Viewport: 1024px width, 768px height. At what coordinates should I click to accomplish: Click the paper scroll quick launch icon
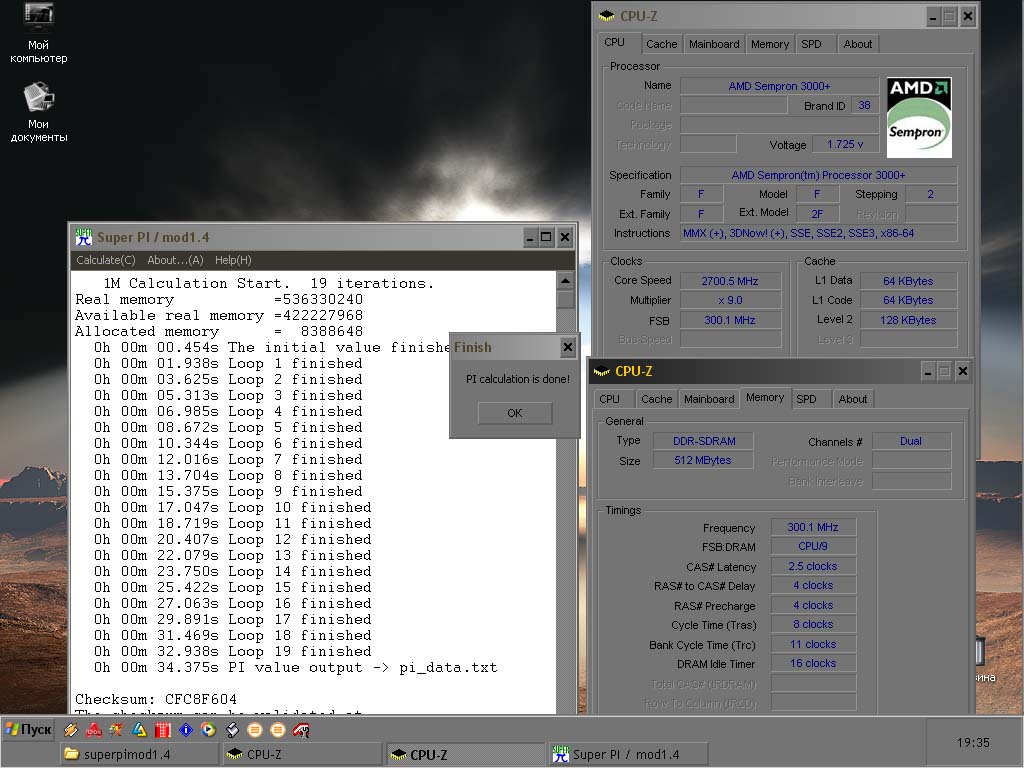(x=232, y=730)
